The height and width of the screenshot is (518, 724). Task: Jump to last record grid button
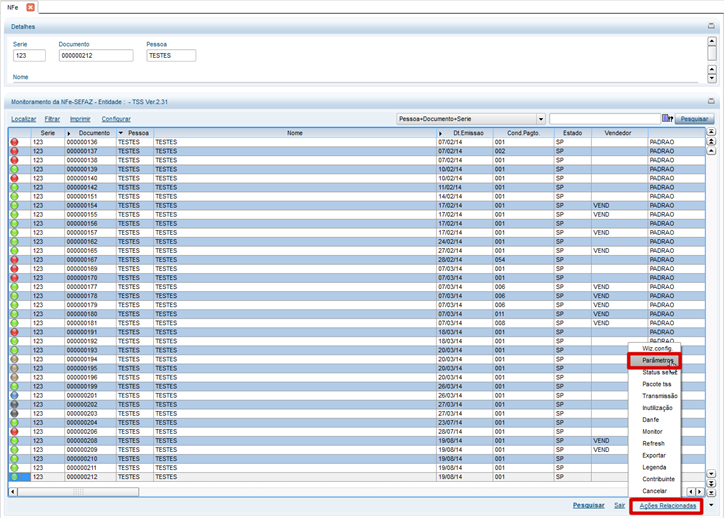[x=712, y=493]
